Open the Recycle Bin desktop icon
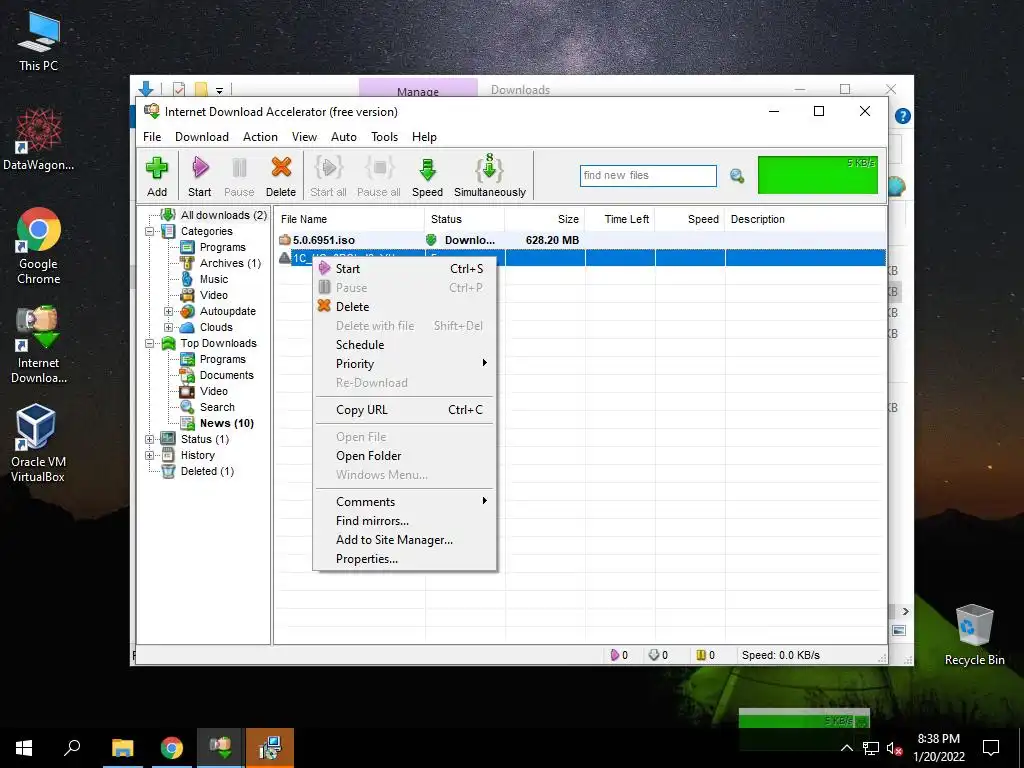The image size is (1024, 768). [974, 635]
